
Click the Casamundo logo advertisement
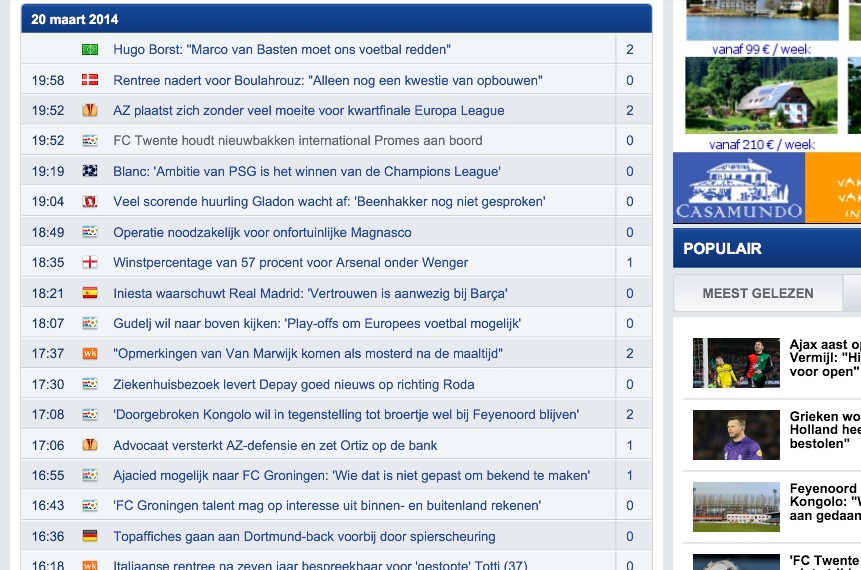739,188
